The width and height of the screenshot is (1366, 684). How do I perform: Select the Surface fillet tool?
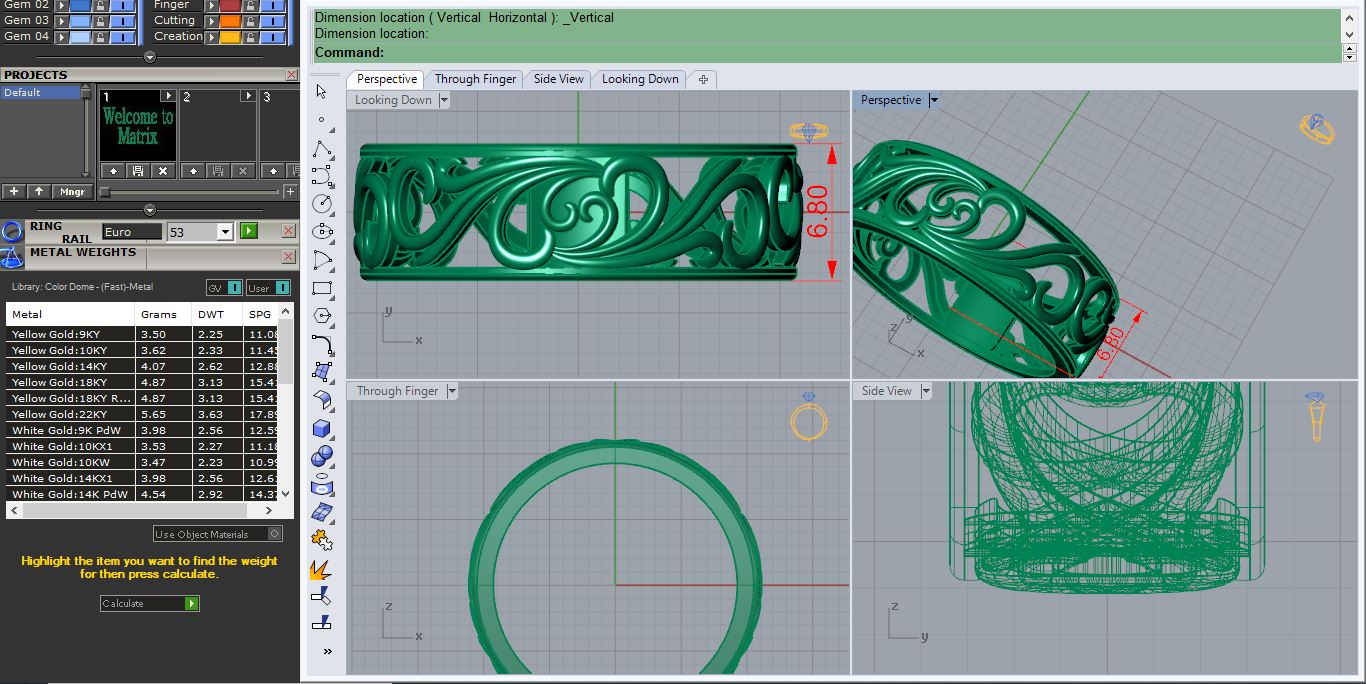click(322, 400)
